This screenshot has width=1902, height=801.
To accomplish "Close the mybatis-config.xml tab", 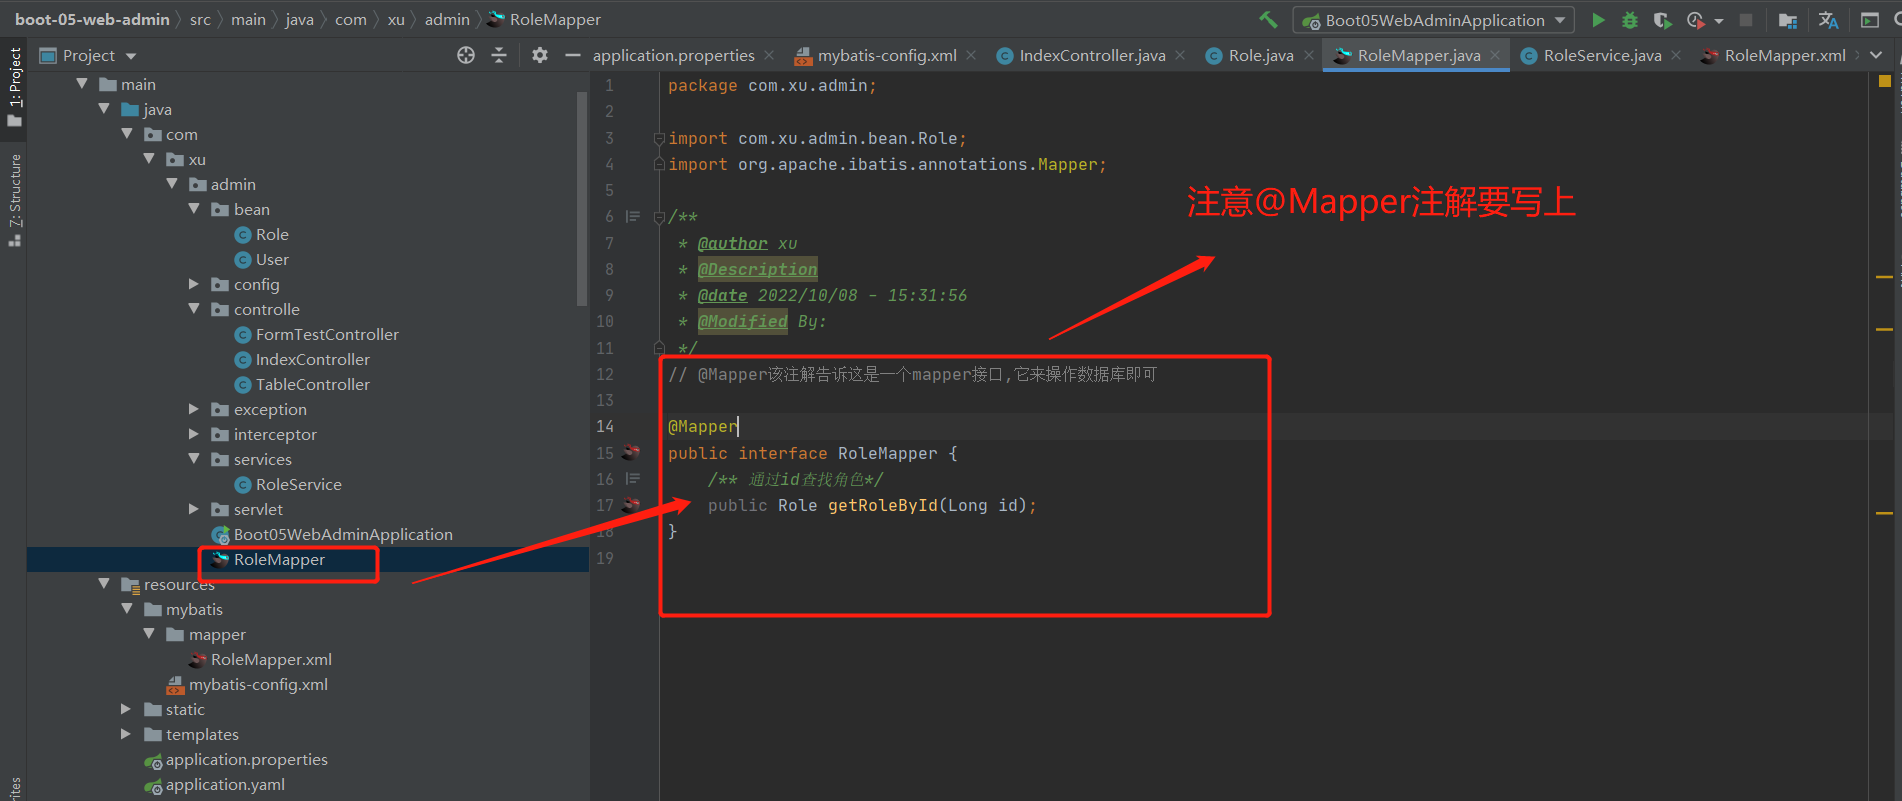I will pyautogui.click(x=971, y=55).
